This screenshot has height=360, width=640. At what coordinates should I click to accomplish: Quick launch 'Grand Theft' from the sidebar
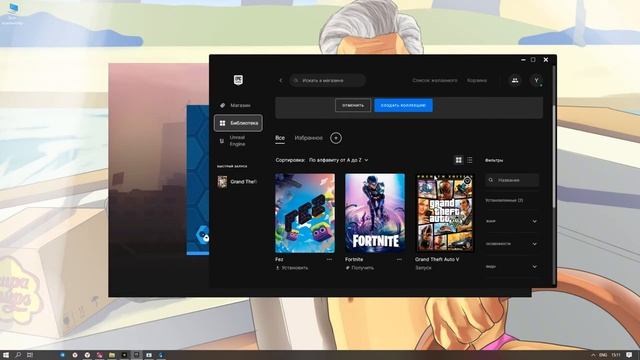pyautogui.click(x=238, y=182)
